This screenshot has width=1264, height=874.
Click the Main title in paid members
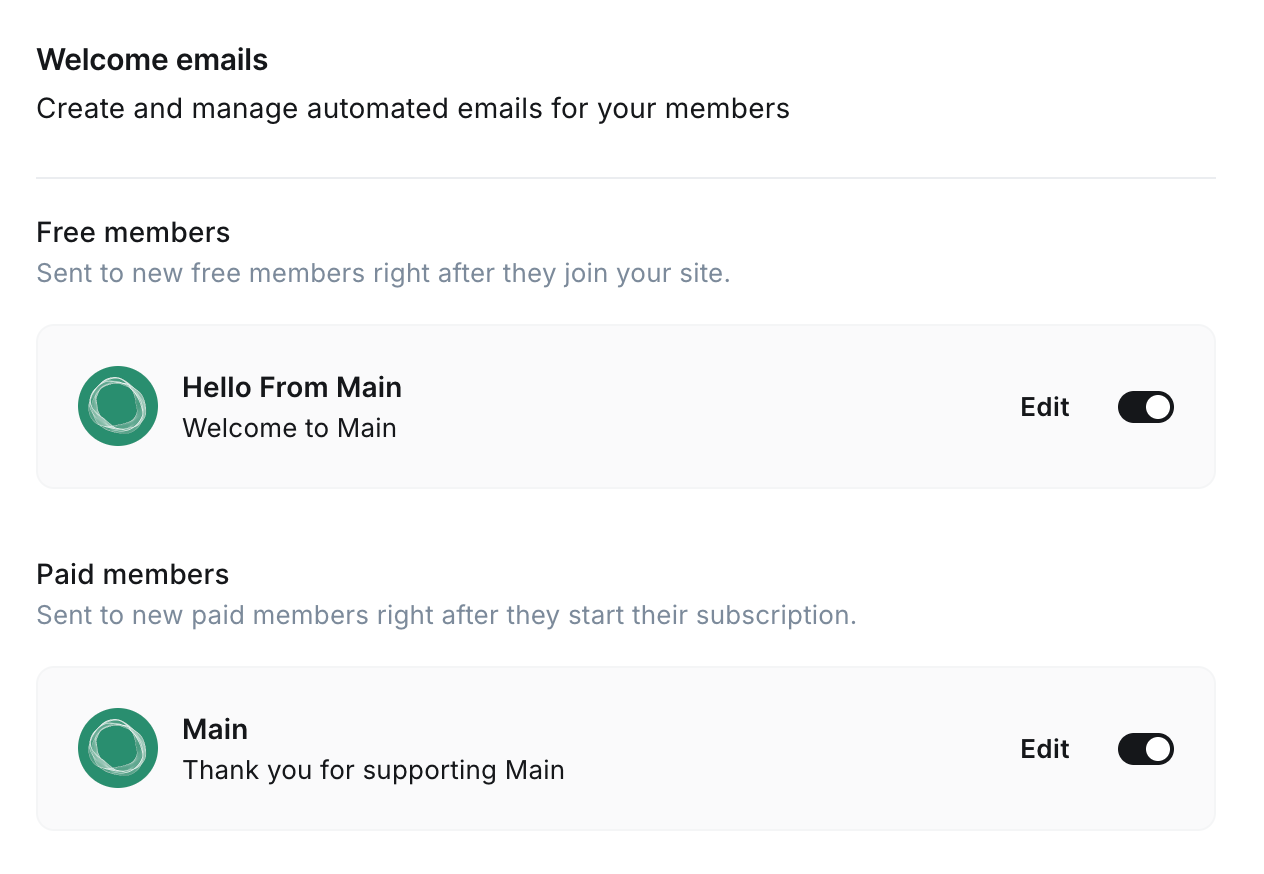pos(215,729)
